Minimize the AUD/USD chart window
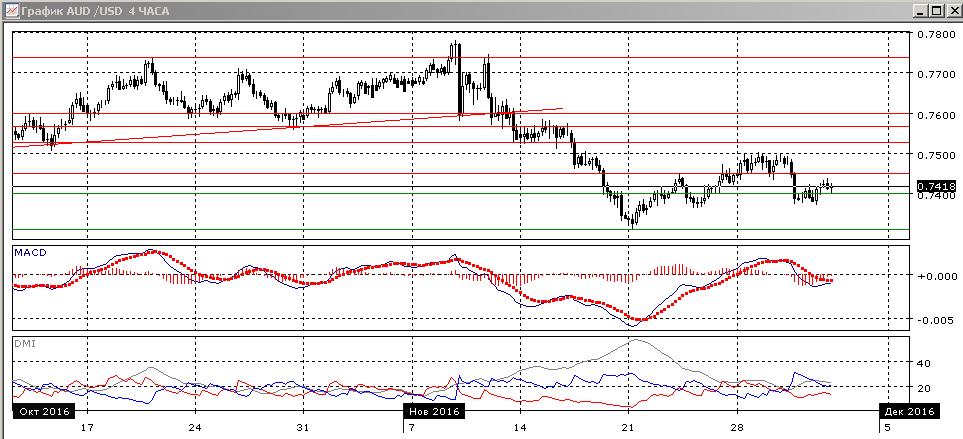The image size is (963, 439). (921, 10)
